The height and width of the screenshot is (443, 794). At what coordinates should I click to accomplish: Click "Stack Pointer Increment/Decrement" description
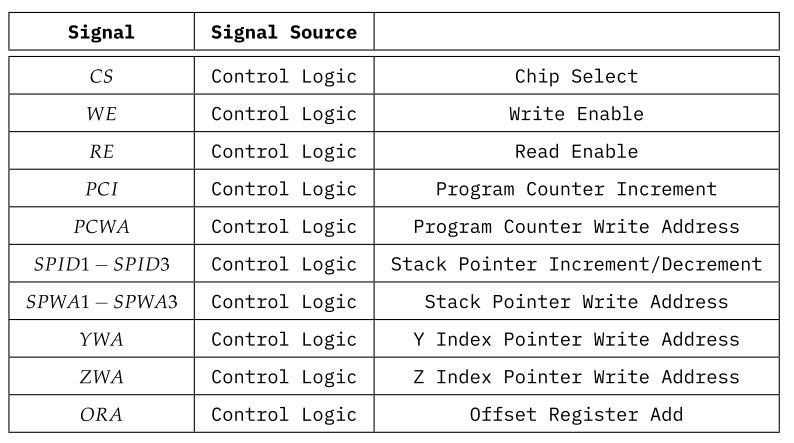tap(576, 265)
